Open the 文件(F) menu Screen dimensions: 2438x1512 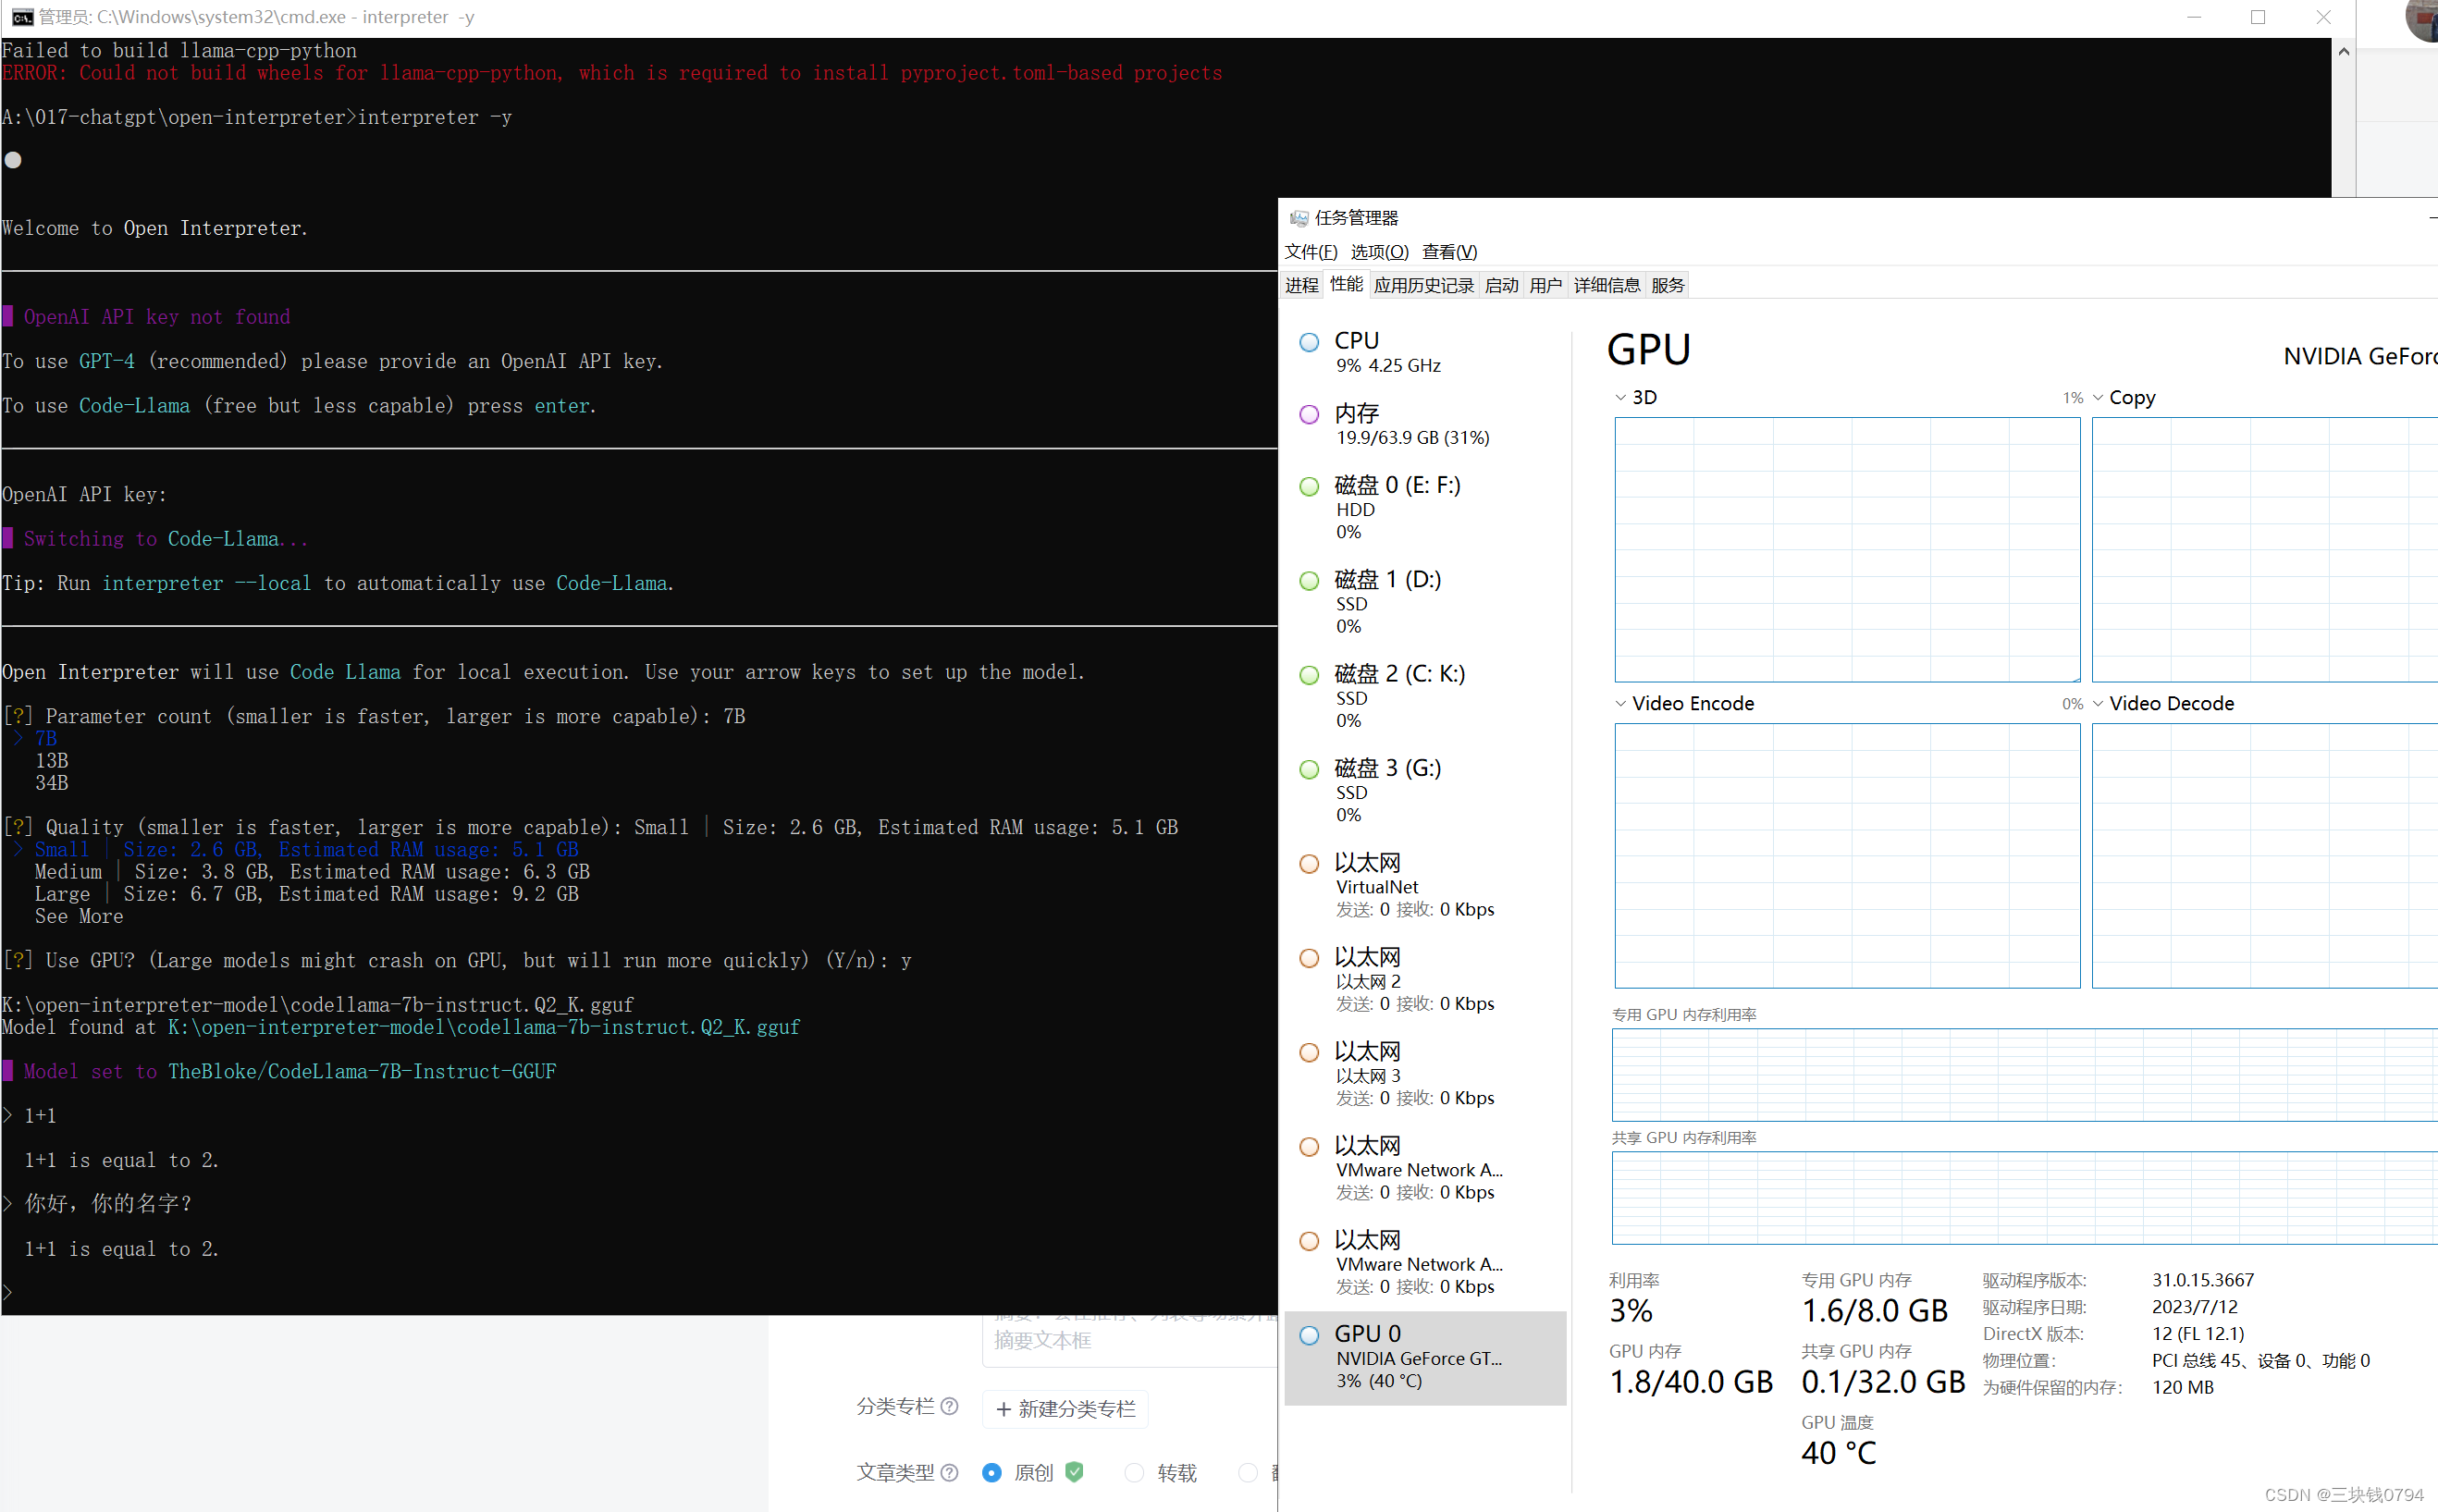(1310, 252)
